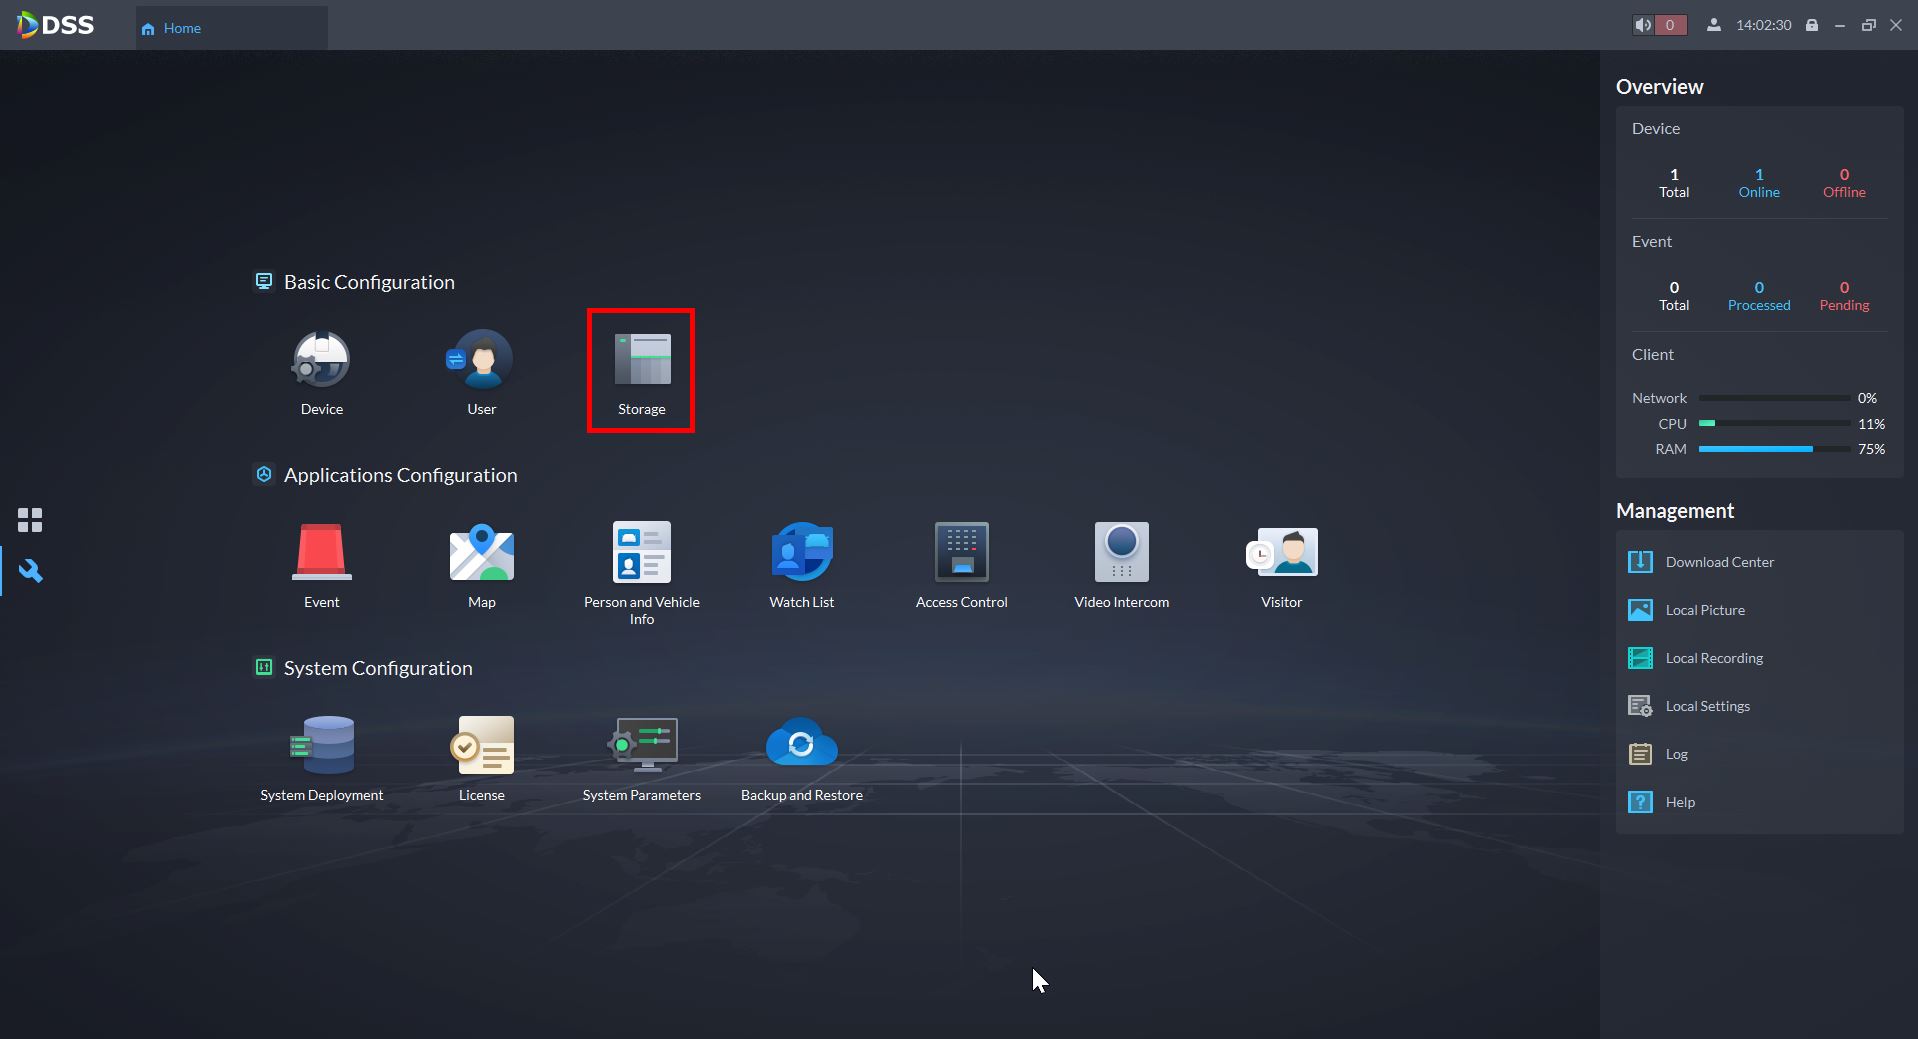This screenshot has width=1918, height=1039.
Task: Toggle the alarm sound speaker icon
Action: click(x=1643, y=25)
